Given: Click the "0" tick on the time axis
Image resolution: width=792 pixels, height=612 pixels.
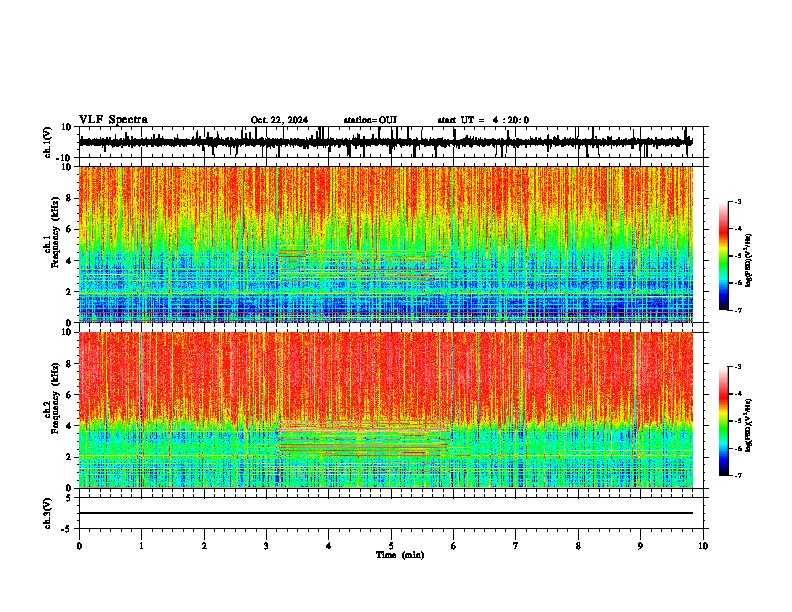Looking at the screenshot, I should point(79,546).
